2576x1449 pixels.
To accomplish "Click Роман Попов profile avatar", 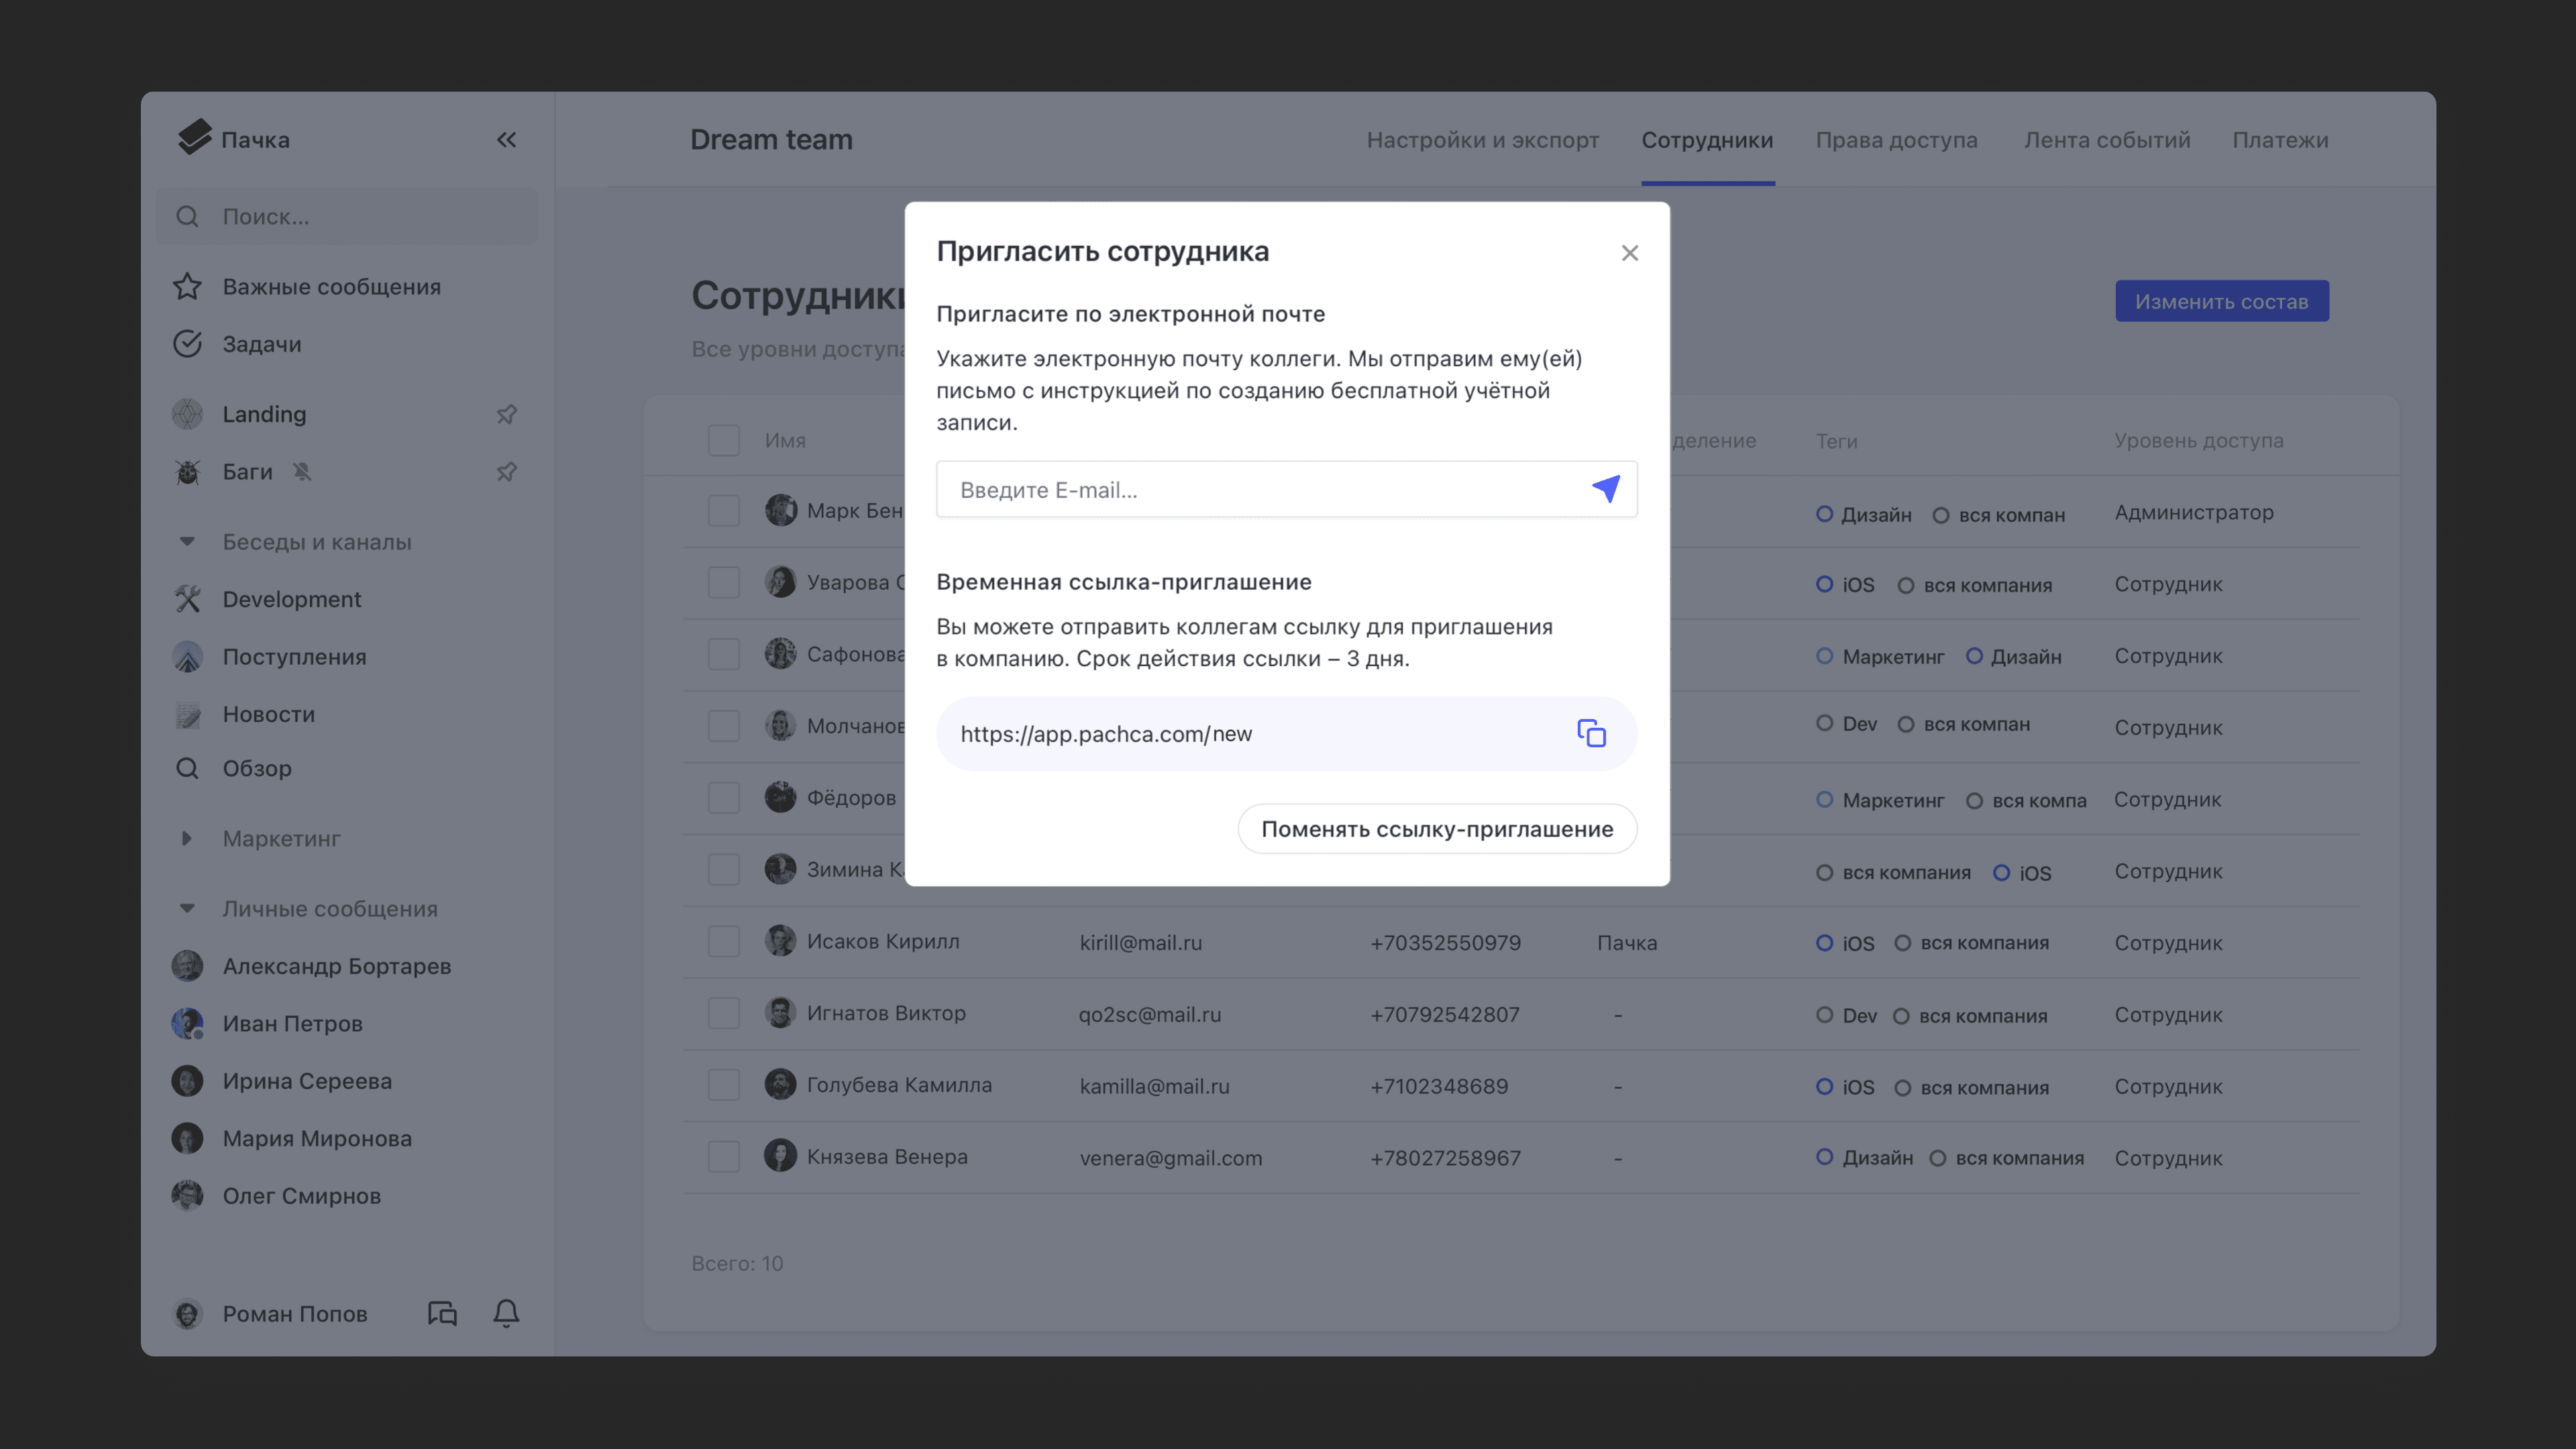I will click(x=187, y=1314).
